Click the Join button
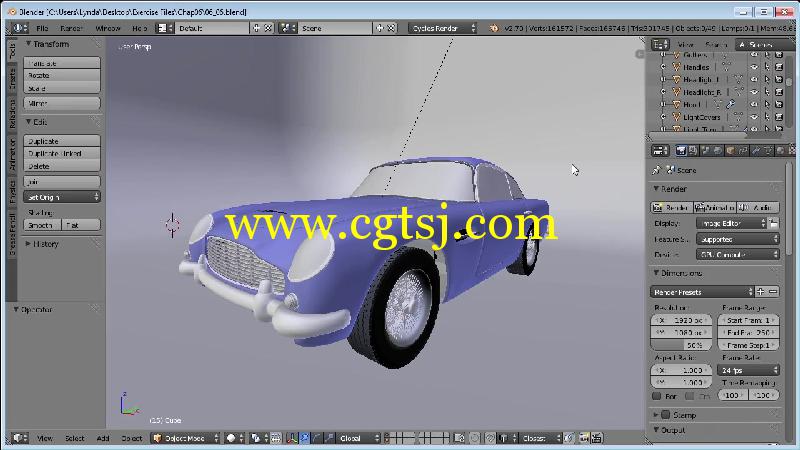The height and width of the screenshot is (450, 800). [x=62, y=181]
